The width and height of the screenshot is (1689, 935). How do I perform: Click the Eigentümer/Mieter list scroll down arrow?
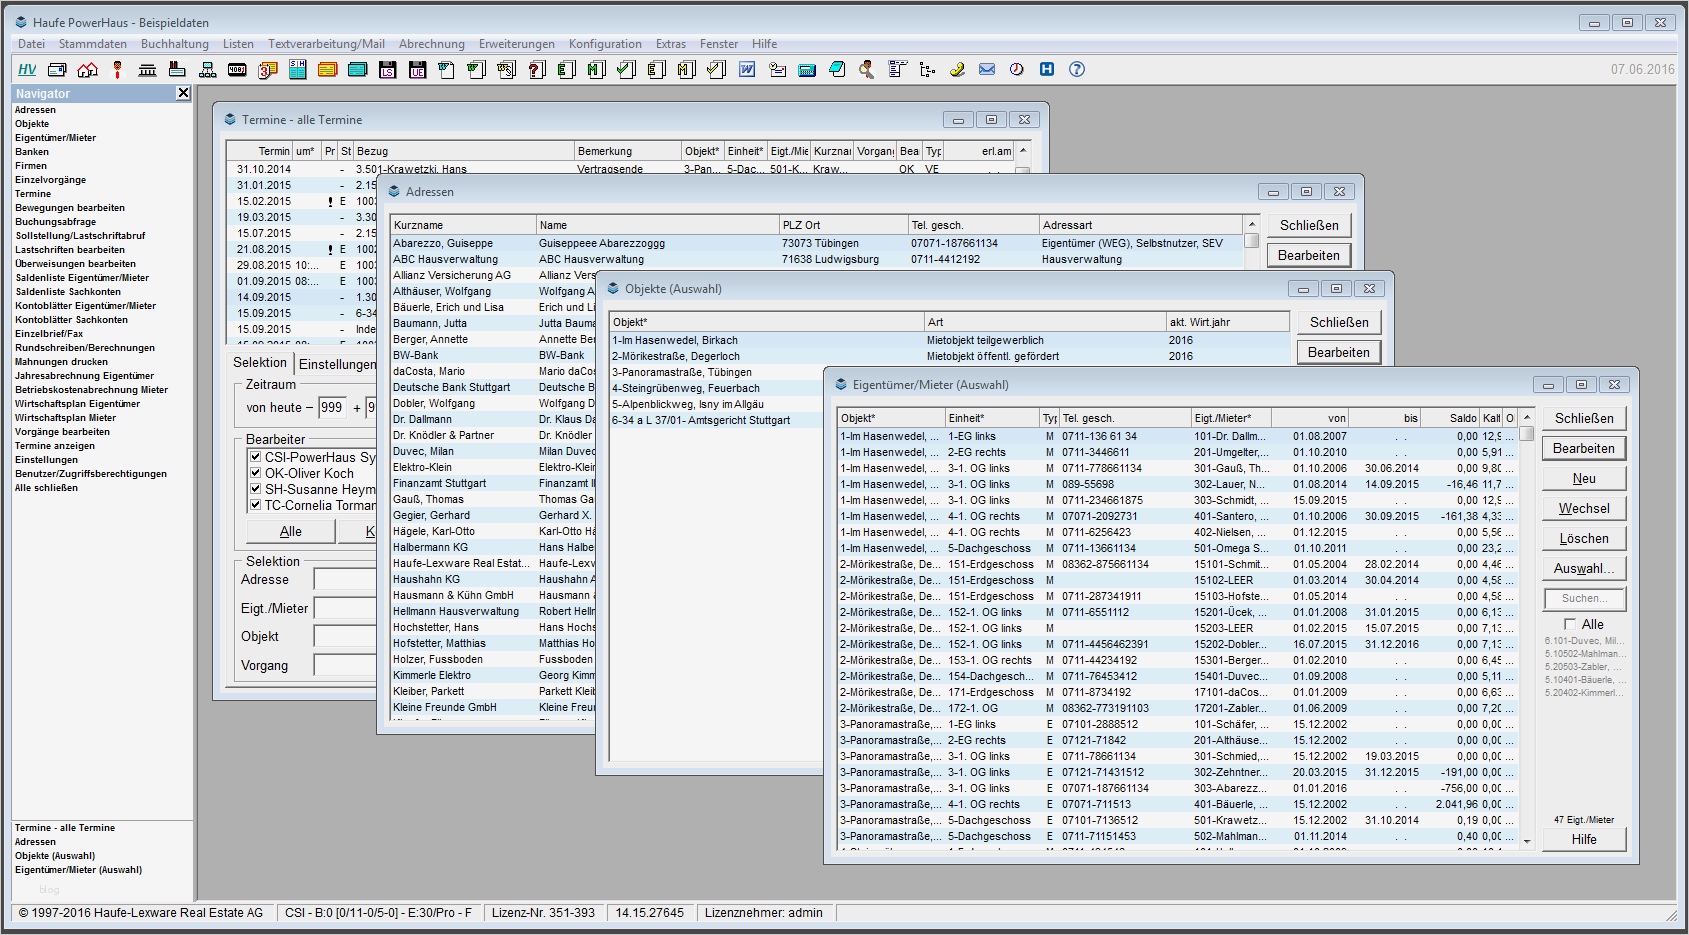[1527, 842]
